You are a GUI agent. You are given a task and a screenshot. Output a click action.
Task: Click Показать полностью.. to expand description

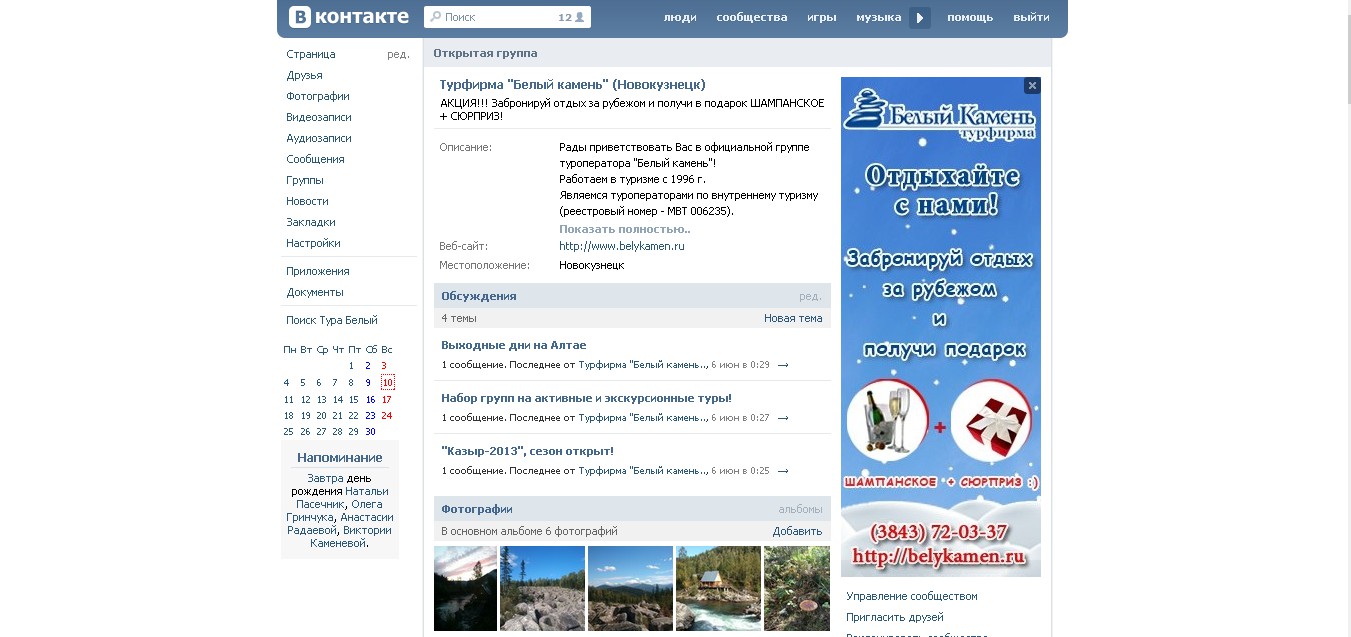[x=625, y=229]
